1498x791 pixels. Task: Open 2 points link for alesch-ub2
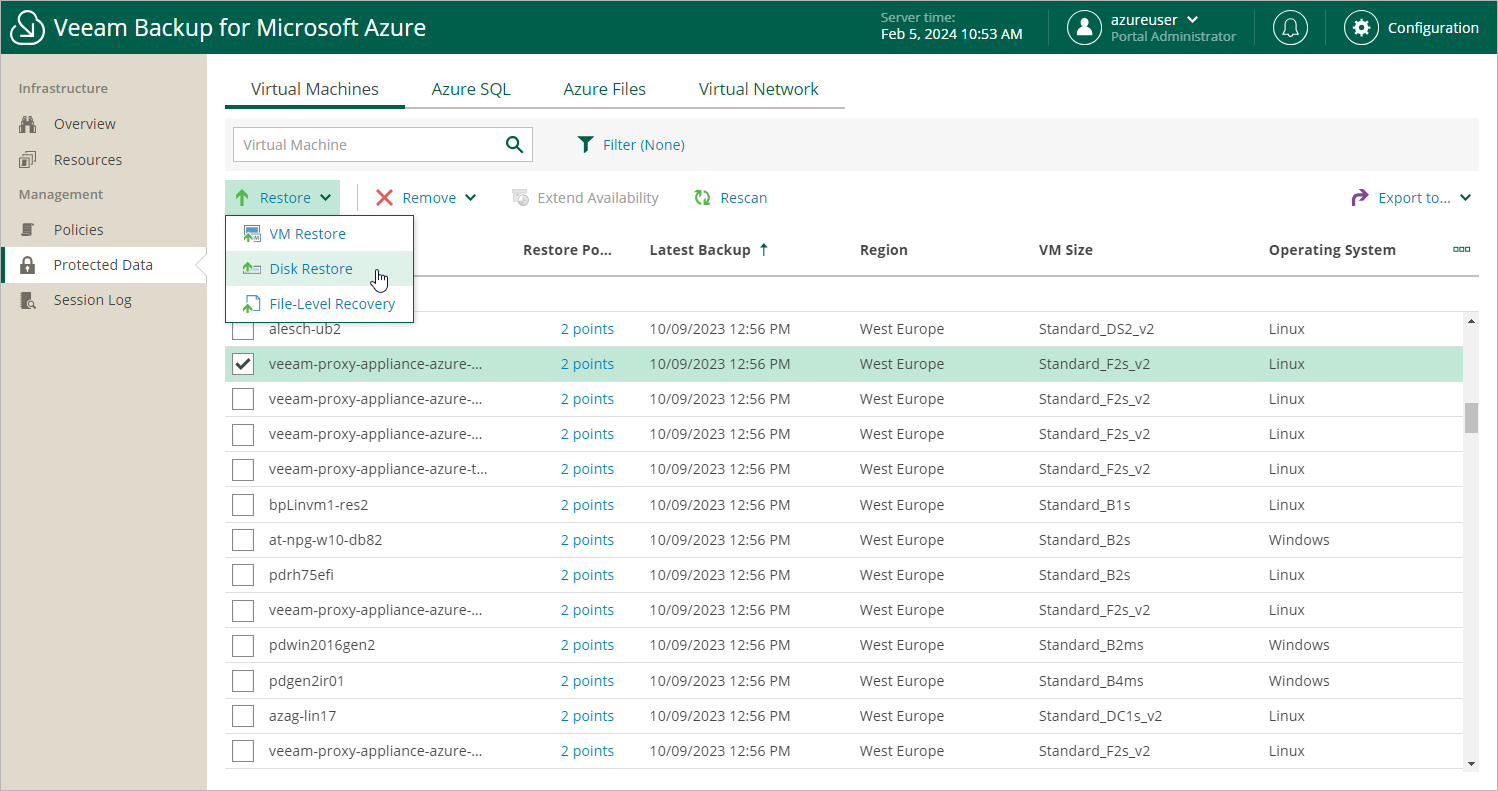point(587,329)
